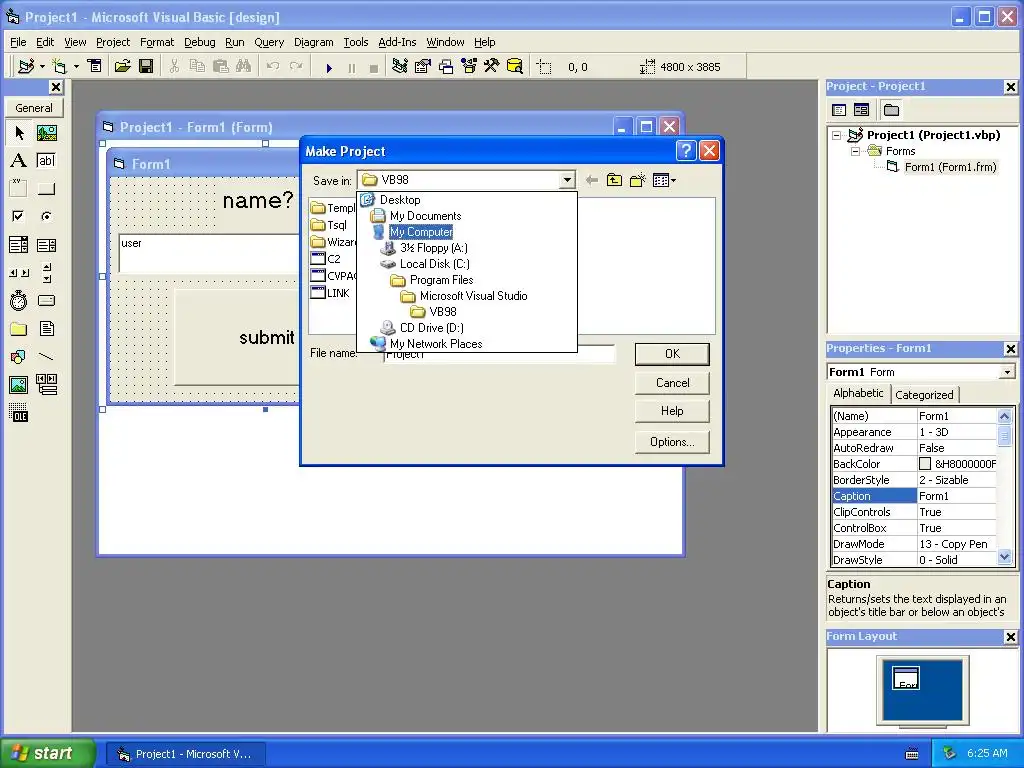Click the File name input field
This screenshot has width=1024, height=768.
tap(499, 354)
